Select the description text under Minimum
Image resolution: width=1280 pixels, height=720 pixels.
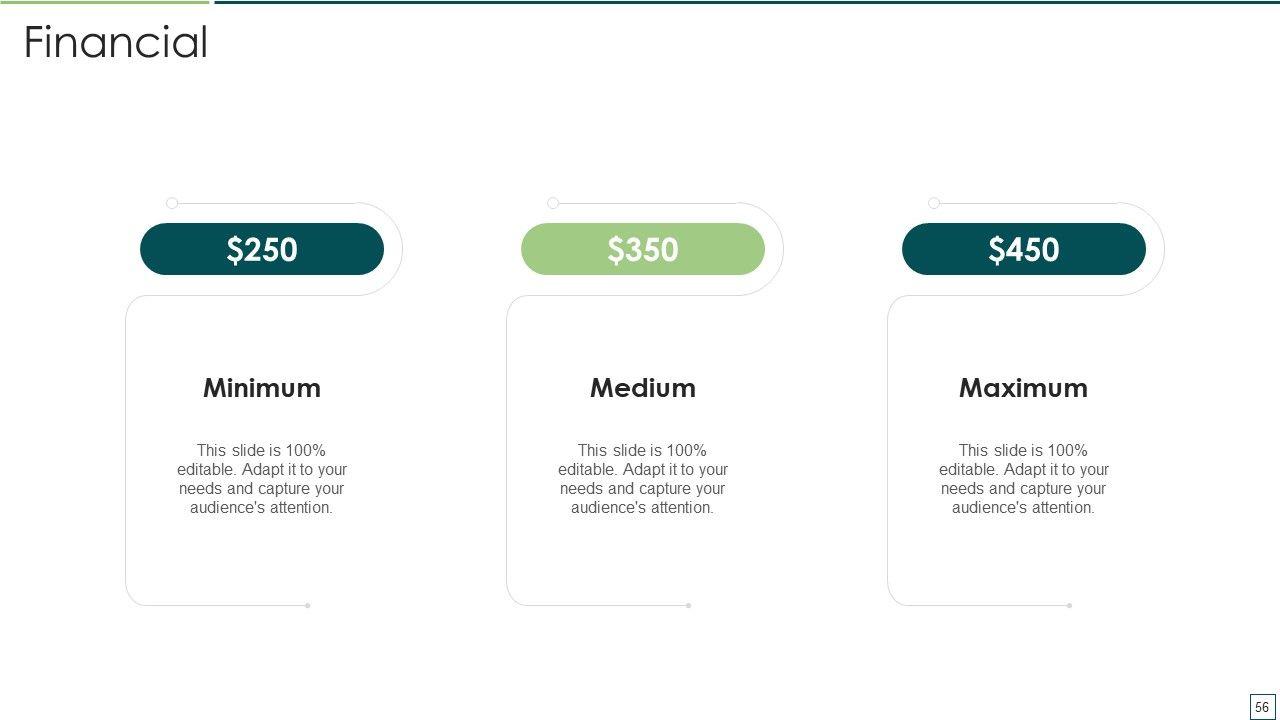(x=262, y=479)
